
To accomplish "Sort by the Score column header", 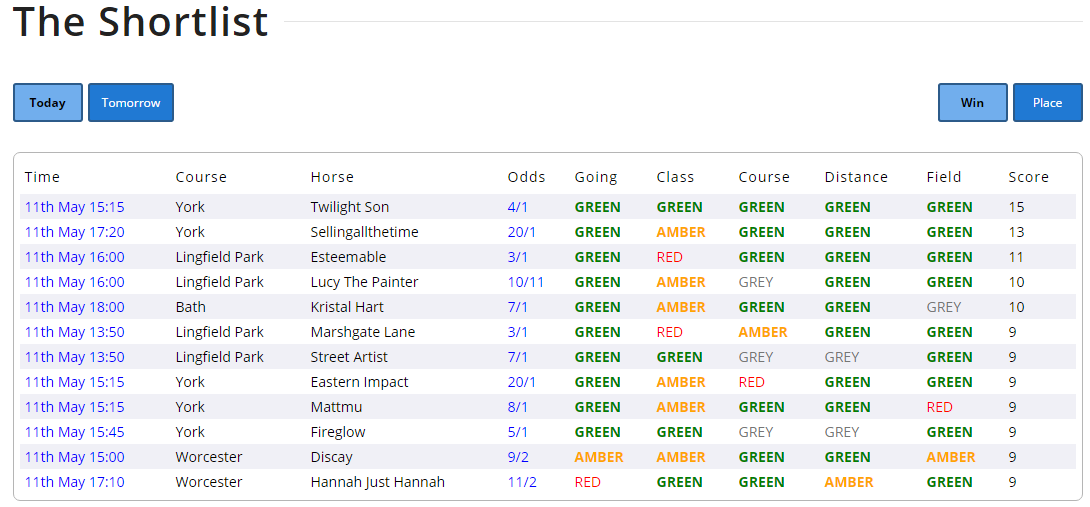I will [x=1028, y=177].
